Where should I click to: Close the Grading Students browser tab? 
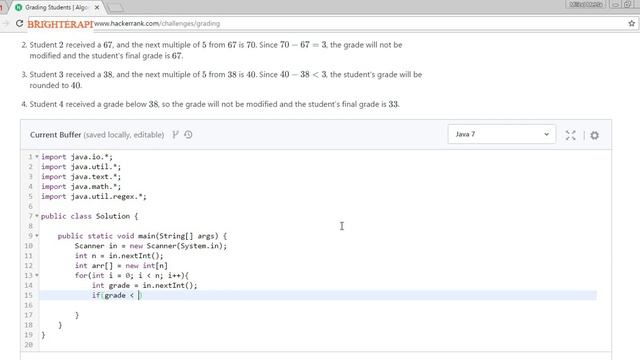click(97, 7)
